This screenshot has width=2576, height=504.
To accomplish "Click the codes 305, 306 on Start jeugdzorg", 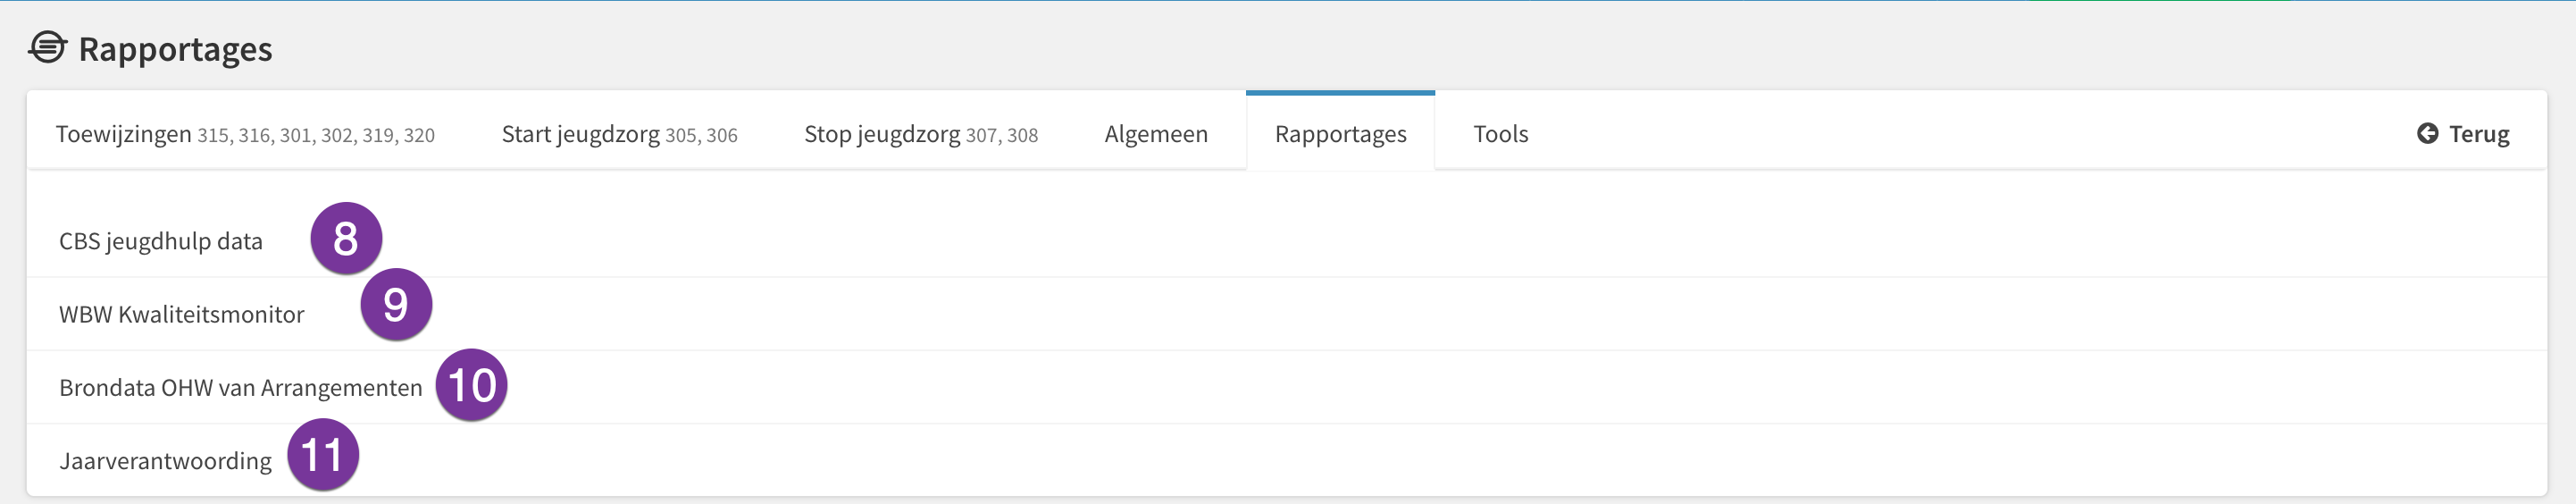I will tap(701, 135).
